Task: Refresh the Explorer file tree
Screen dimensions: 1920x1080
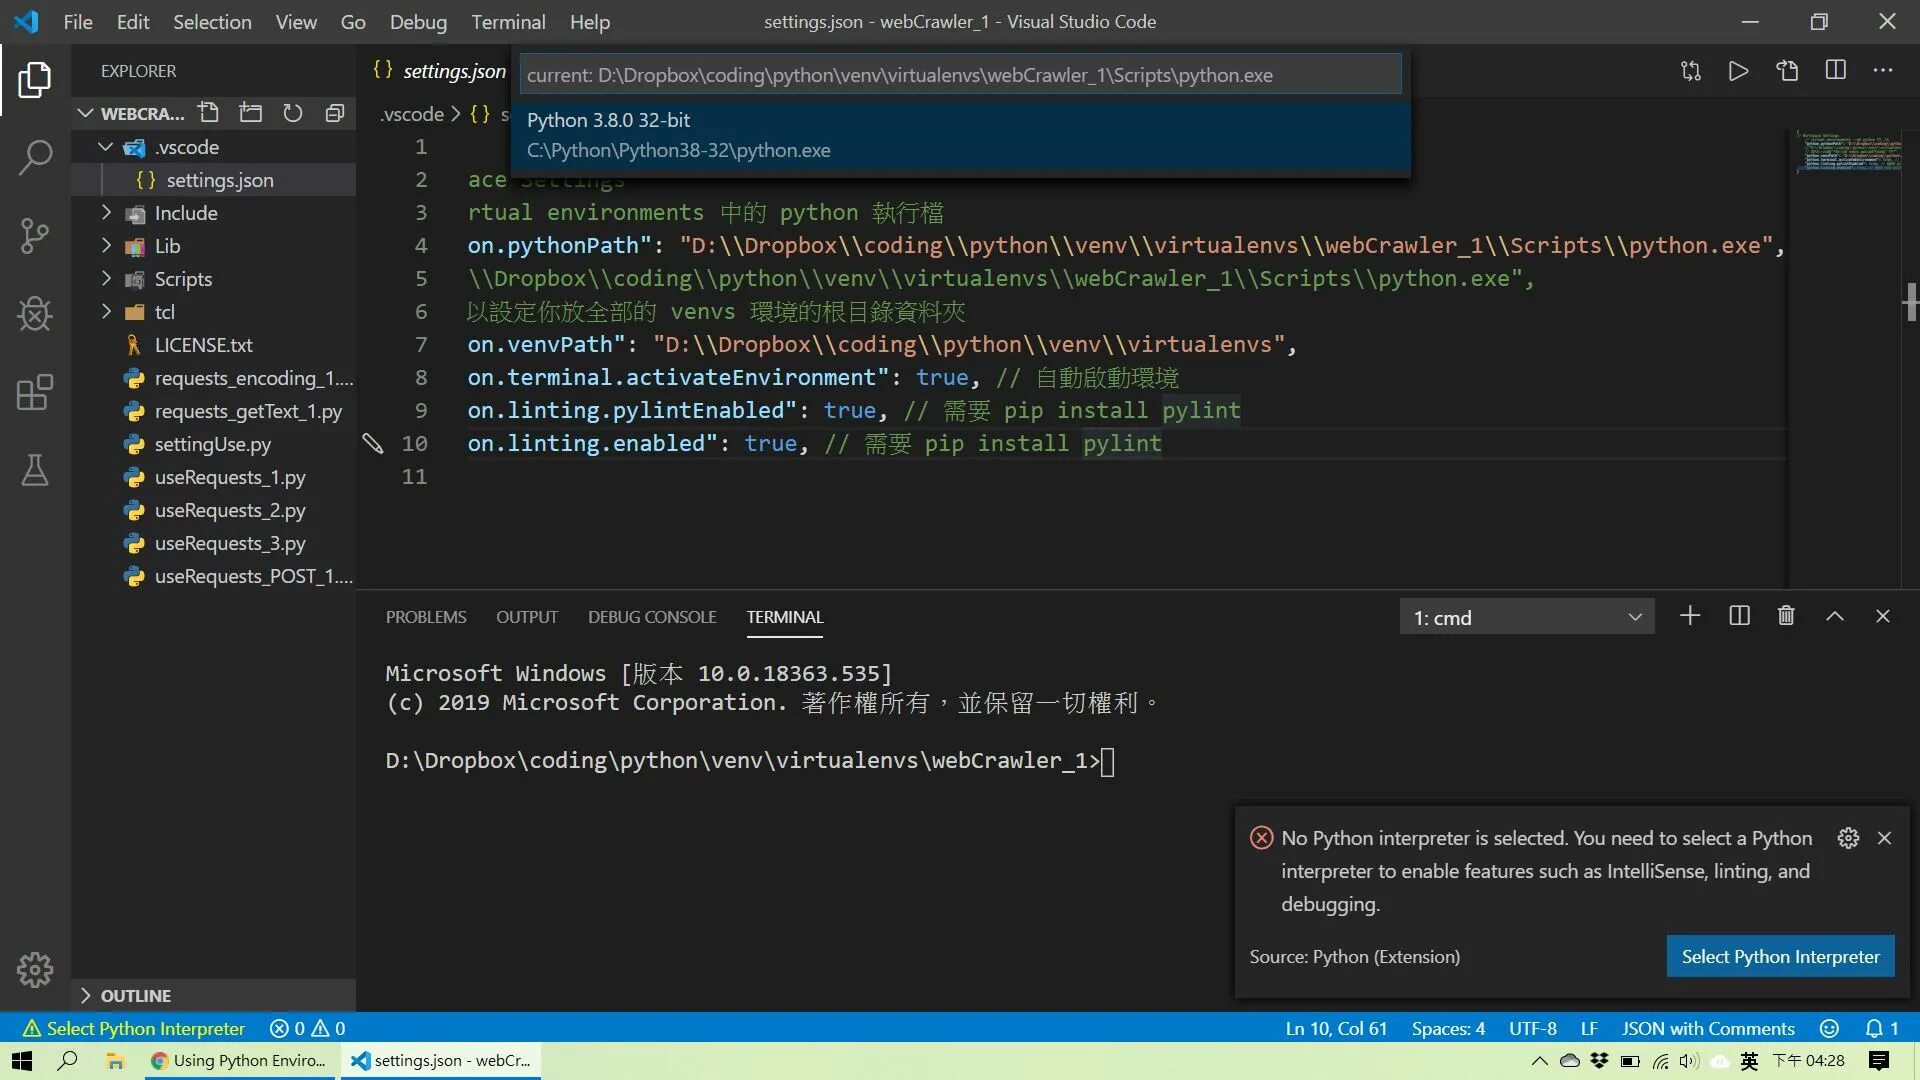Action: (292, 113)
